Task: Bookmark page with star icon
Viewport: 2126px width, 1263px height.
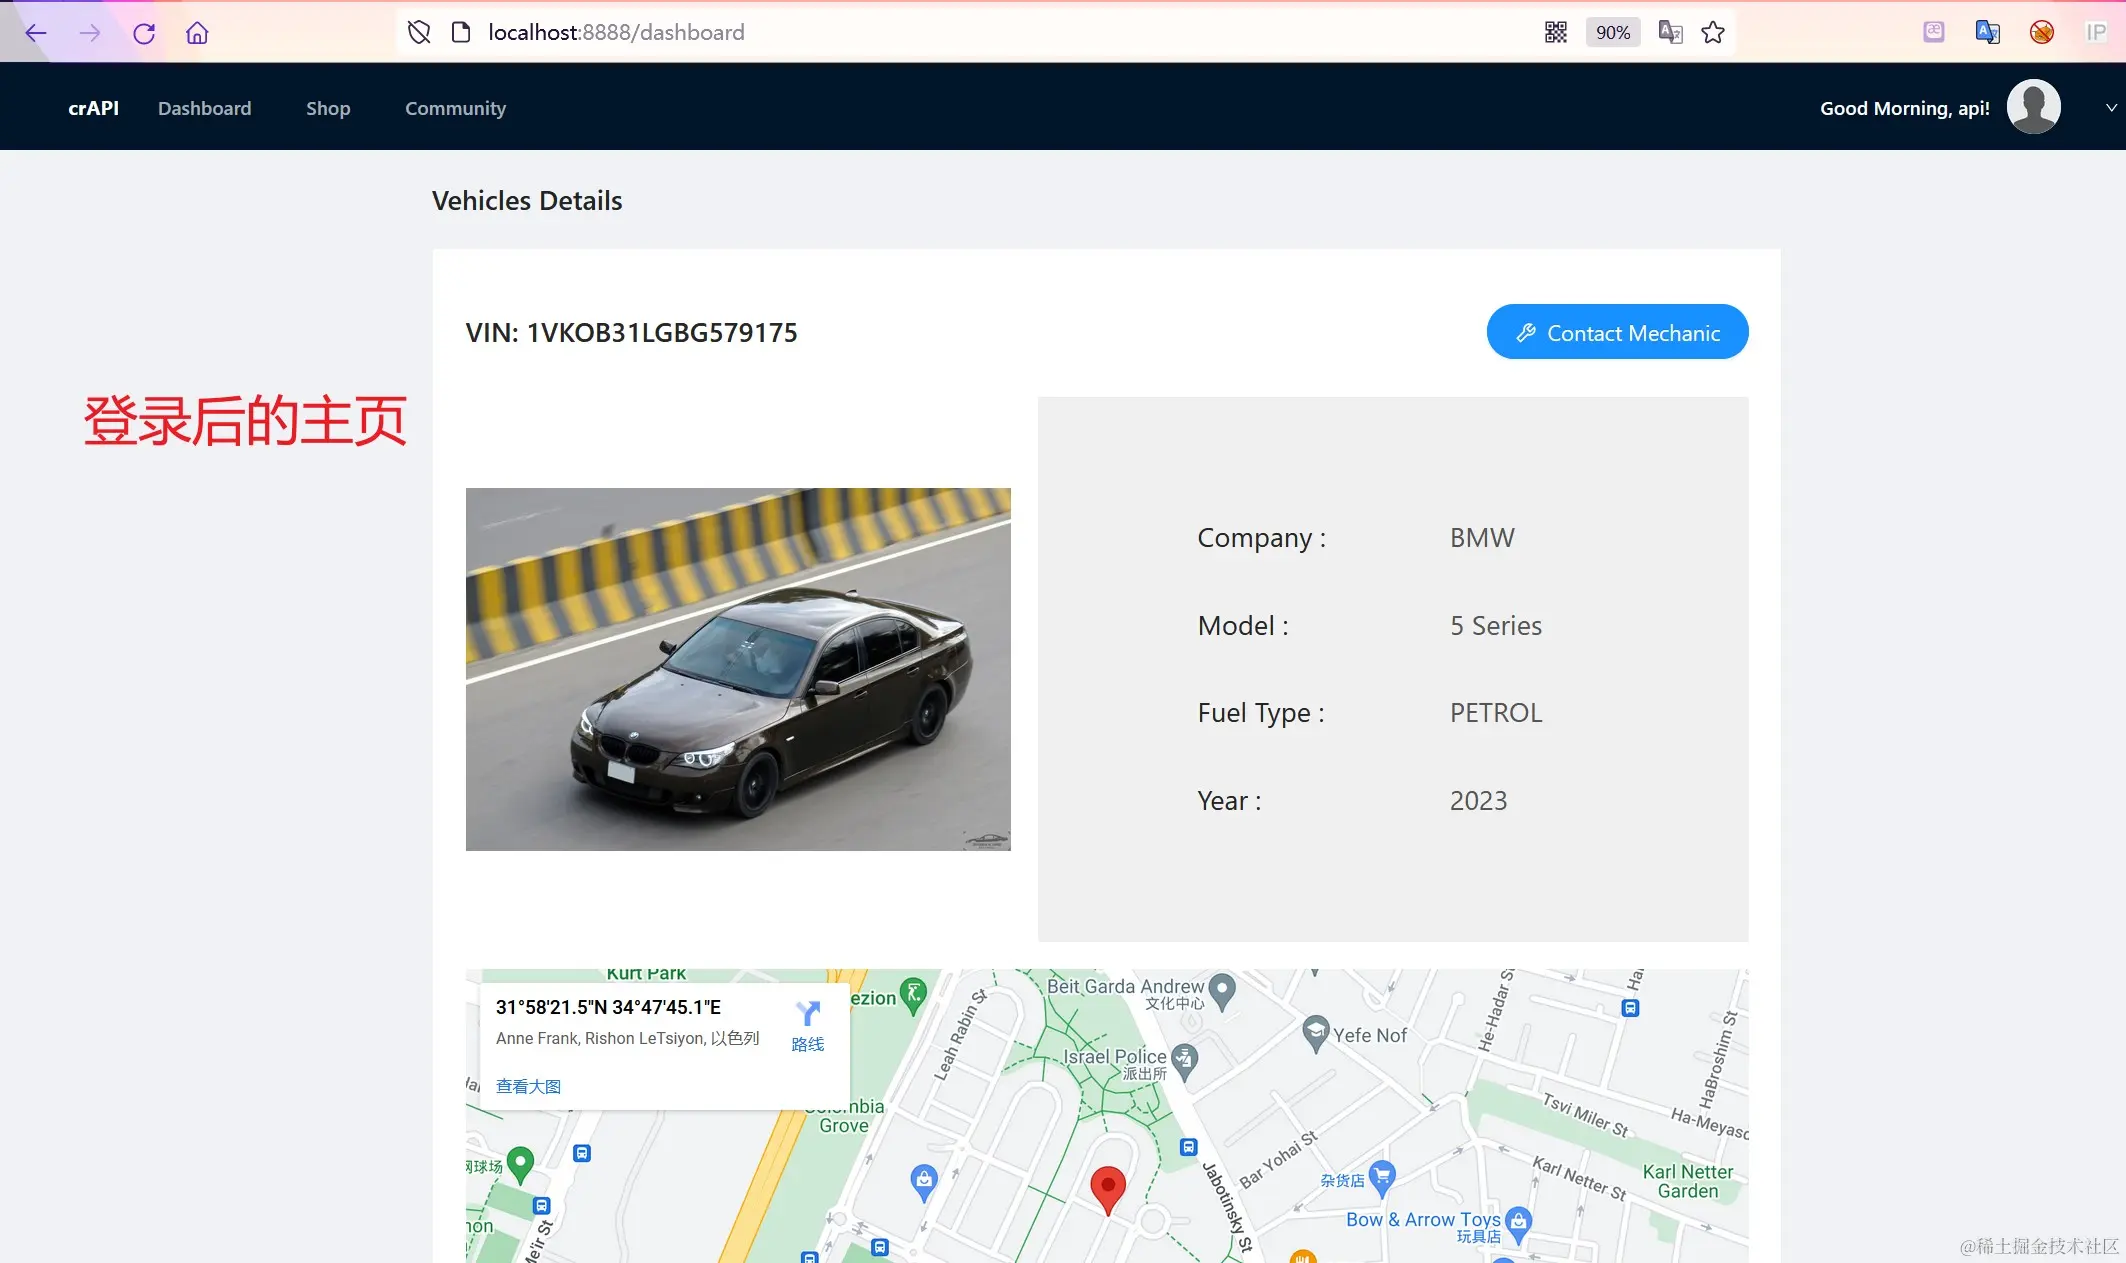Action: pos(1713,33)
